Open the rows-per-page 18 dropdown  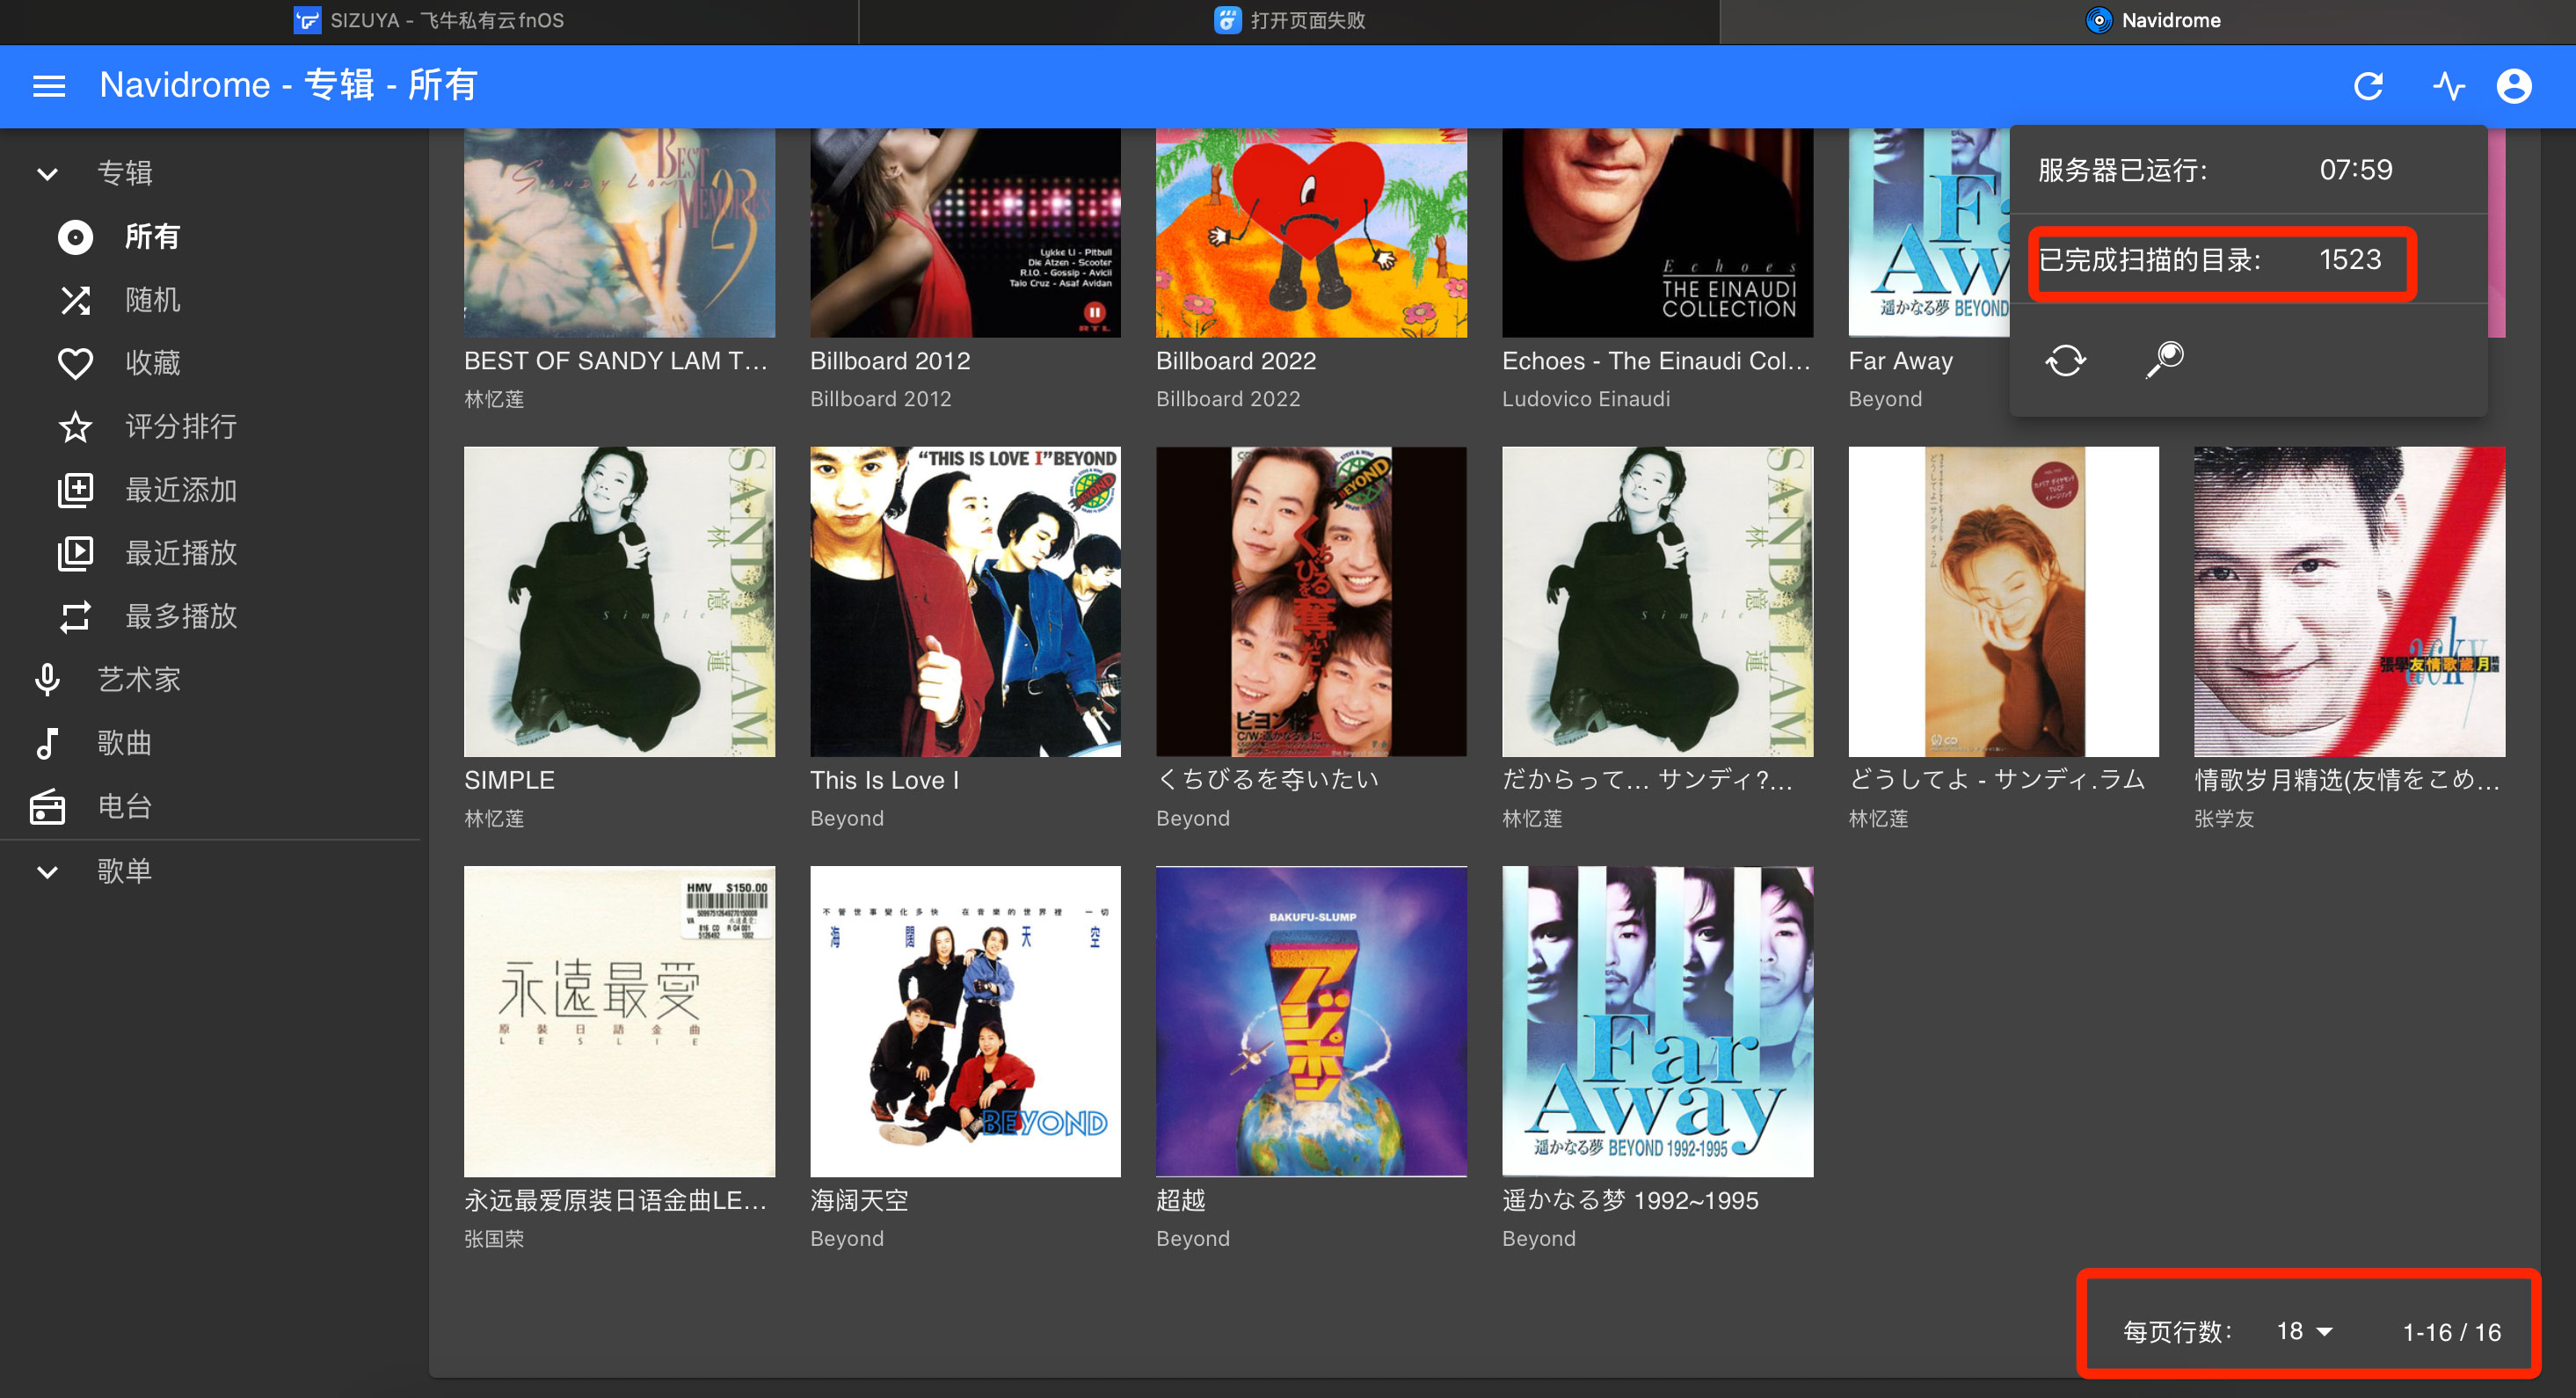point(2303,1331)
